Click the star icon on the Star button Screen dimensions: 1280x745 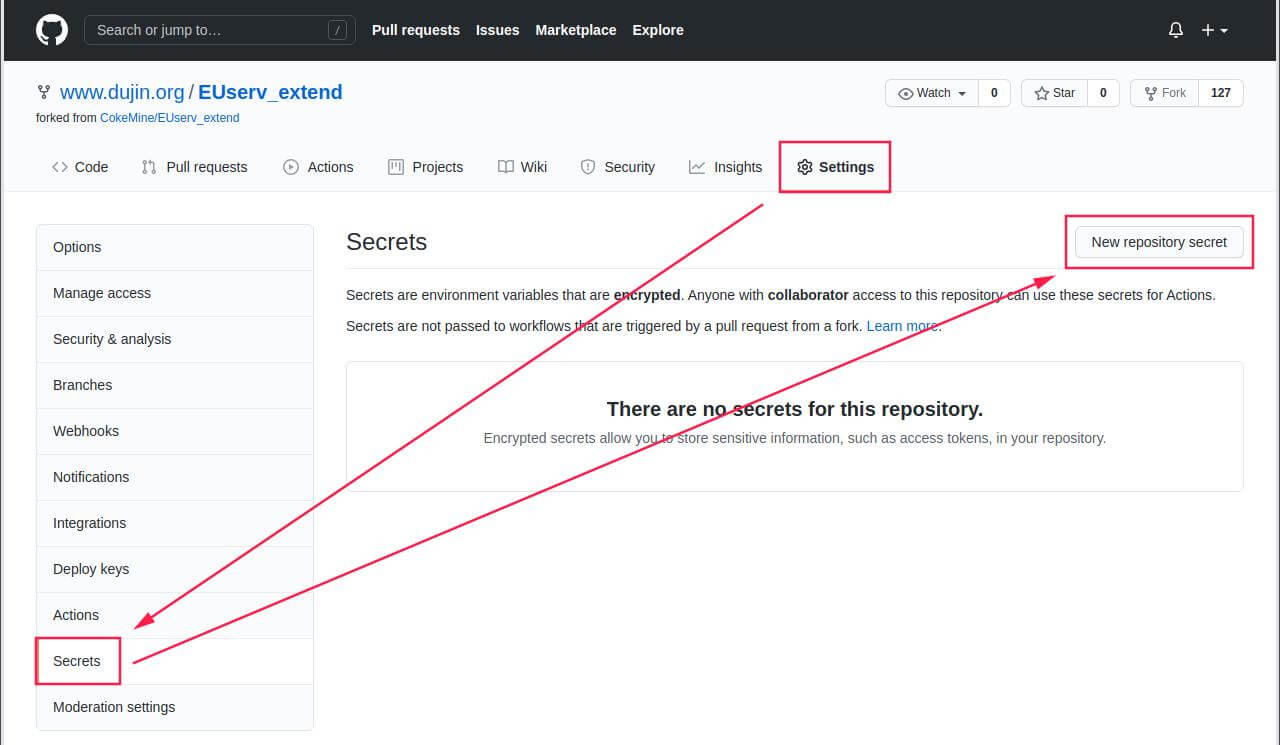pos(1040,92)
